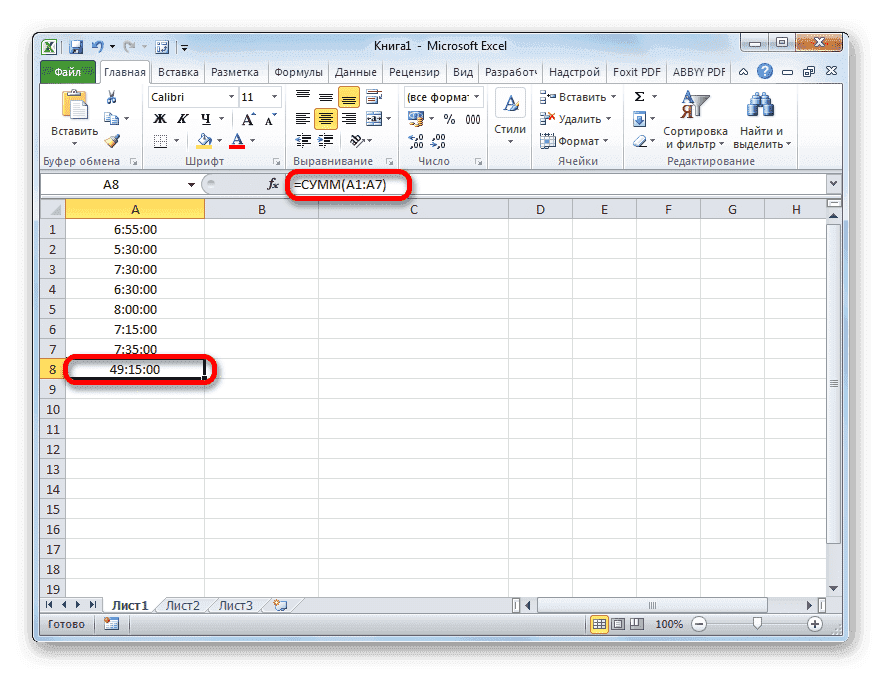Viewport: 882px width, 675px height.
Task: Open the font size dropdown
Action: [274, 96]
